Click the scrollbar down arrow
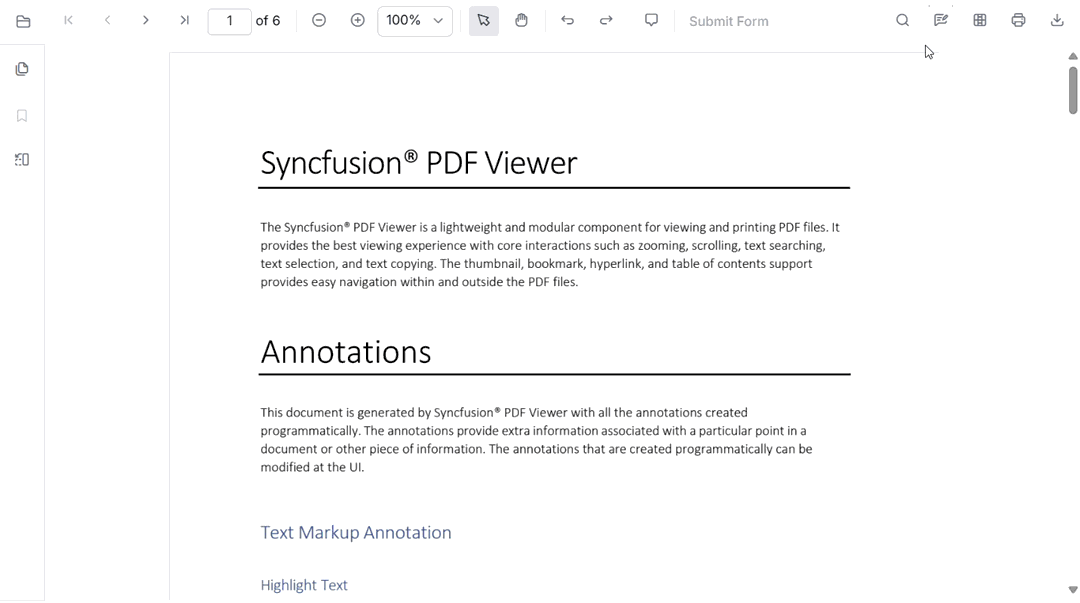Viewport: 1080px width, 603px height. (x=1072, y=590)
